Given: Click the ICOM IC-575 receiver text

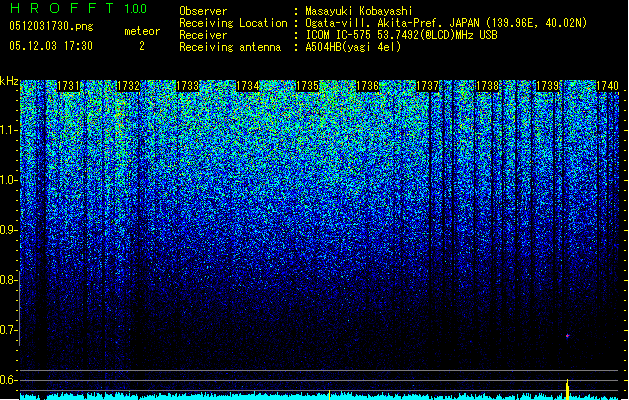Looking at the screenshot, I should tap(401, 35).
